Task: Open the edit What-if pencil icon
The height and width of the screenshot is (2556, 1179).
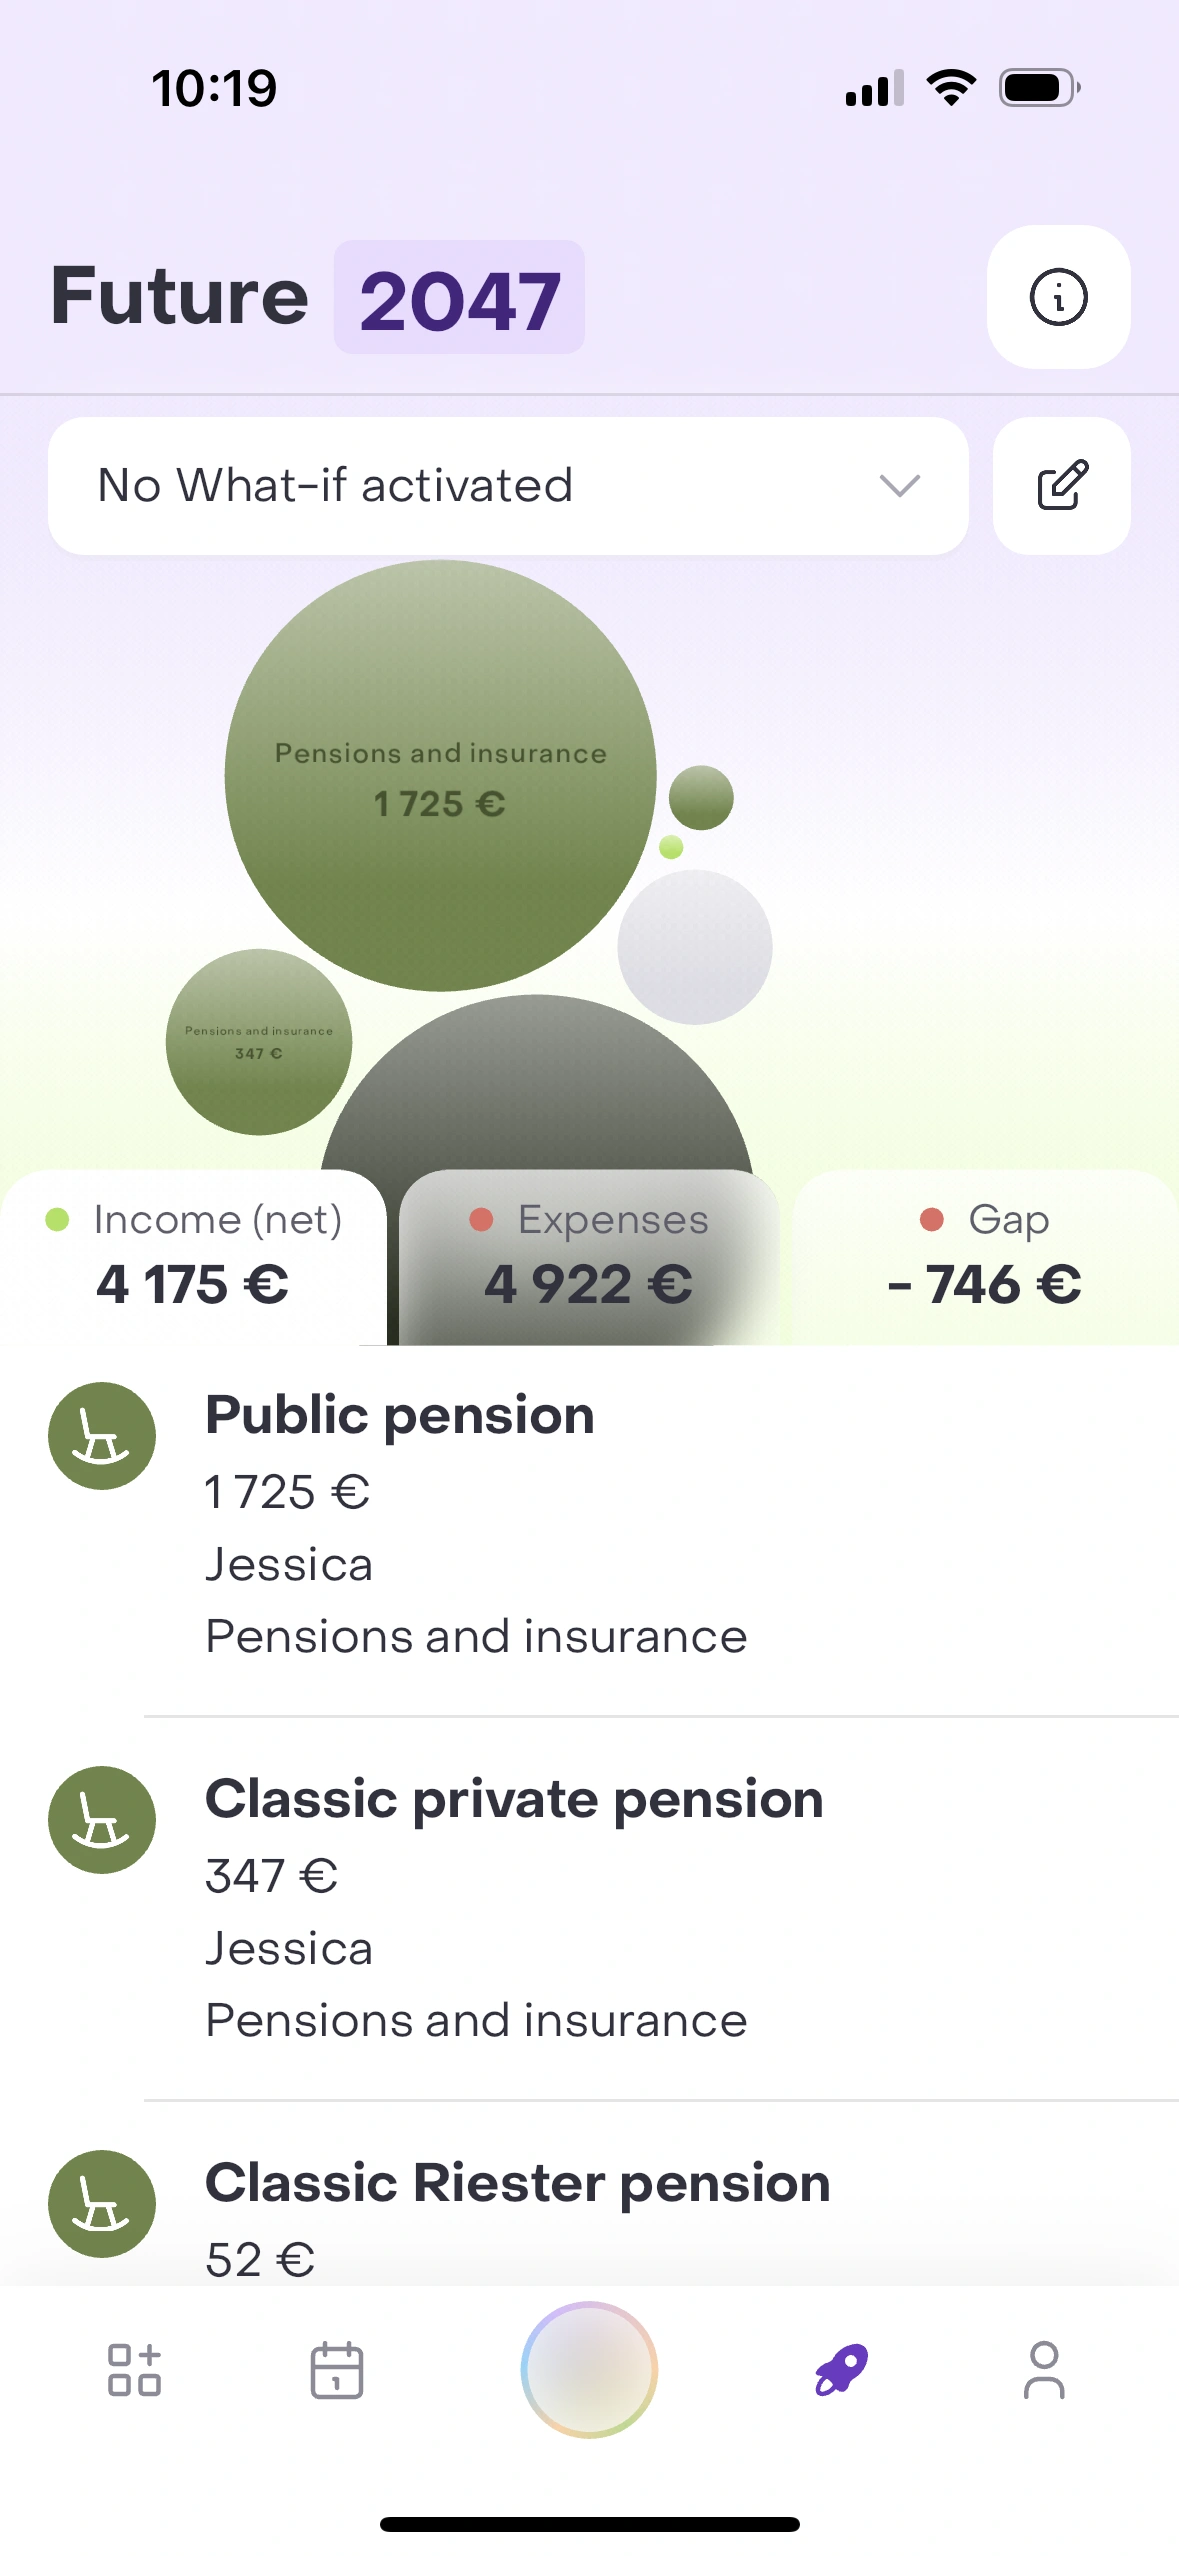Action: click(1061, 486)
